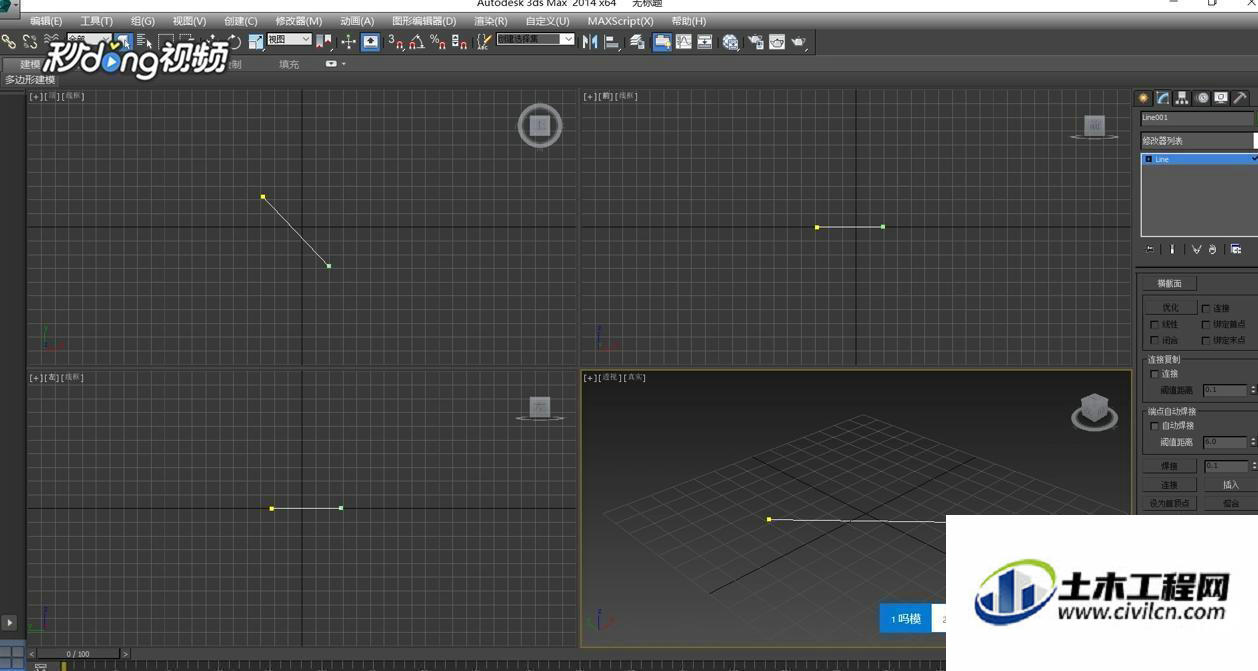The image size is (1258, 671).
Task: Click the 焊接 button
Action: [x=1169, y=466]
